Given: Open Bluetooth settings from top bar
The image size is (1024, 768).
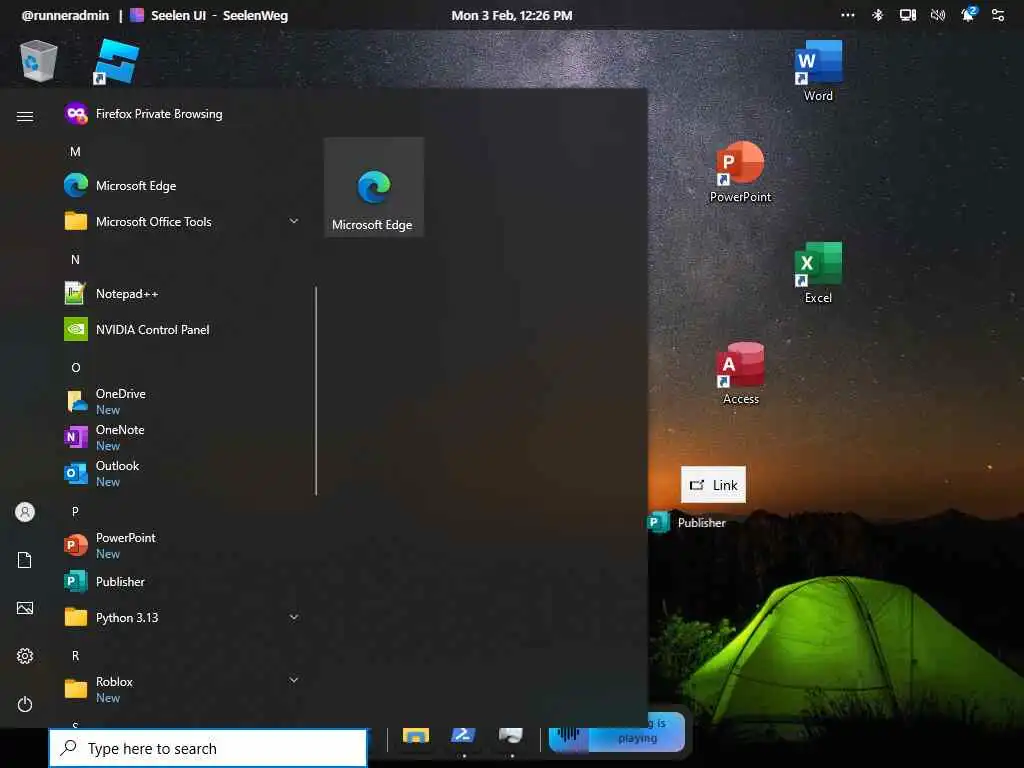Looking at the screenshot, I should (878, 15).
